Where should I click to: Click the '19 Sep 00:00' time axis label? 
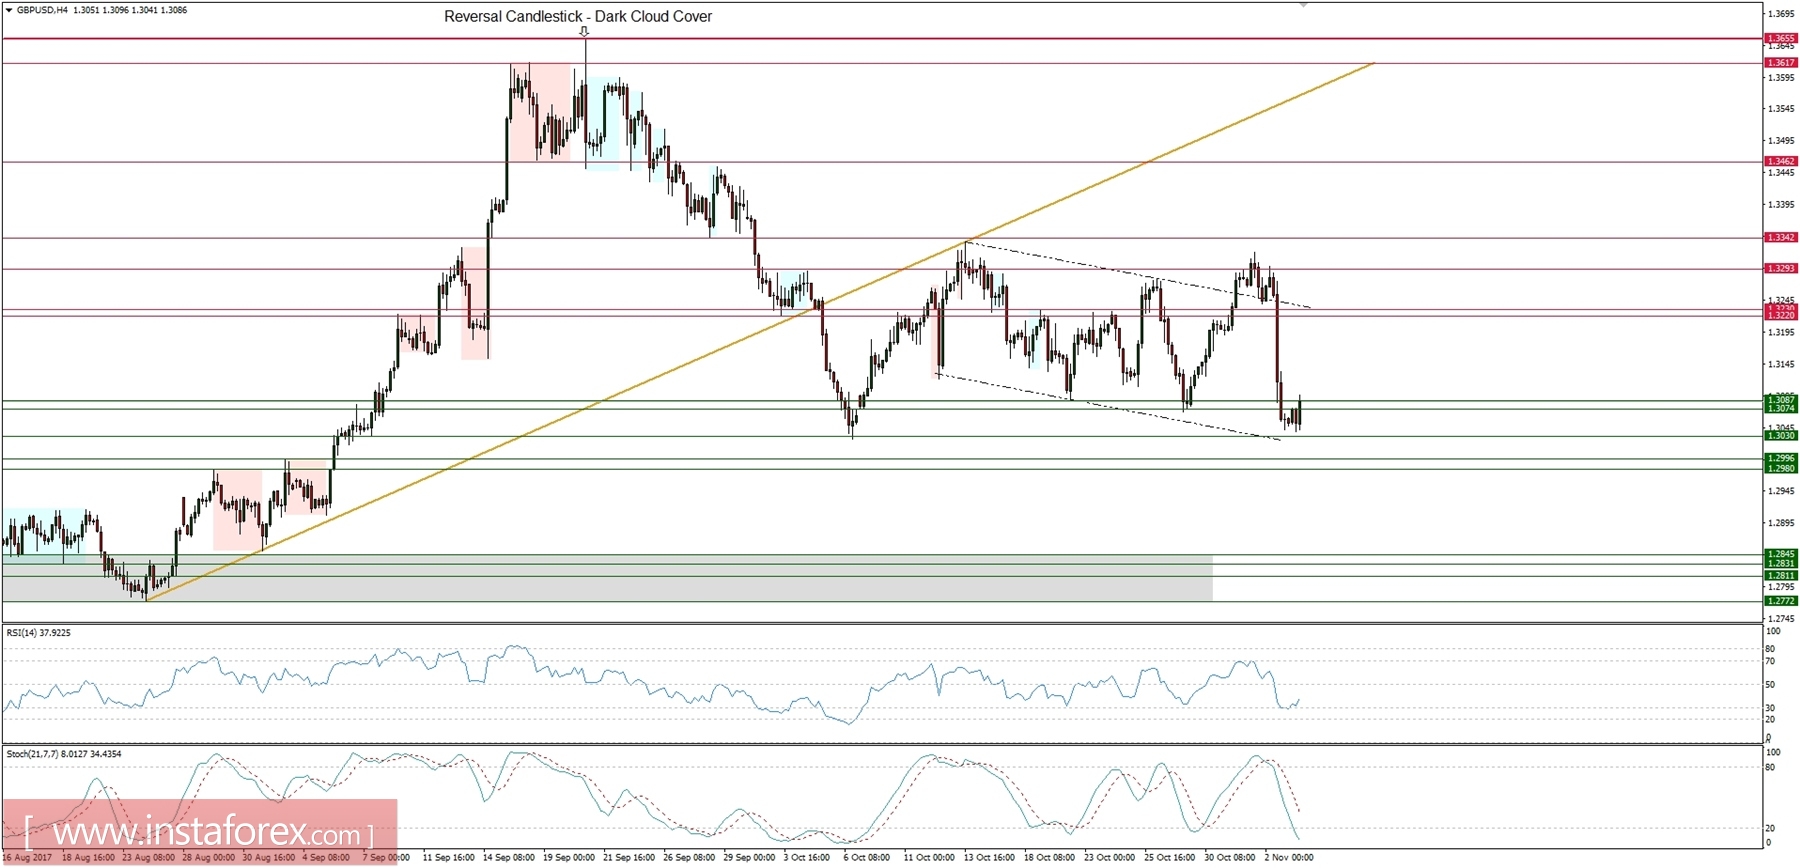point(568,857)
